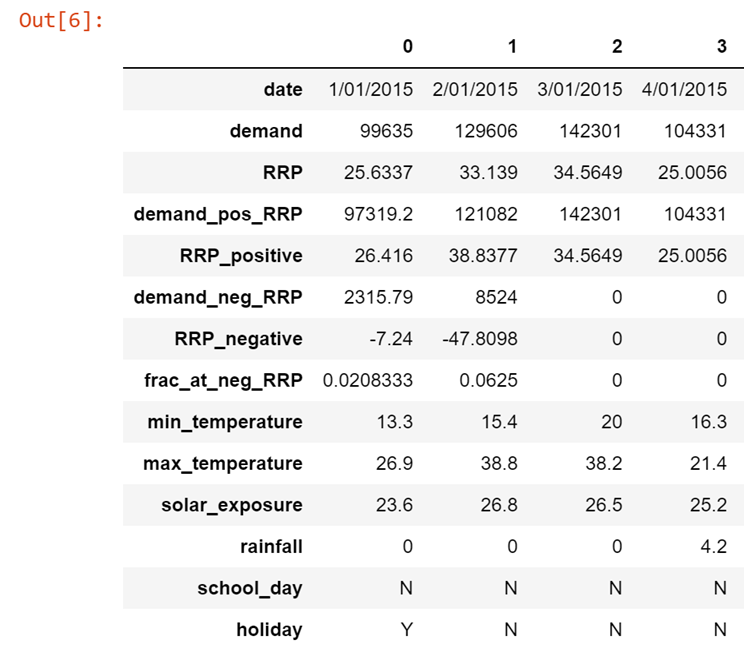Viewport: 744px width, 660px height.
Task: Select RRP_negative value -47.8098
Action: pyautogui.click(x=479, y=339)
